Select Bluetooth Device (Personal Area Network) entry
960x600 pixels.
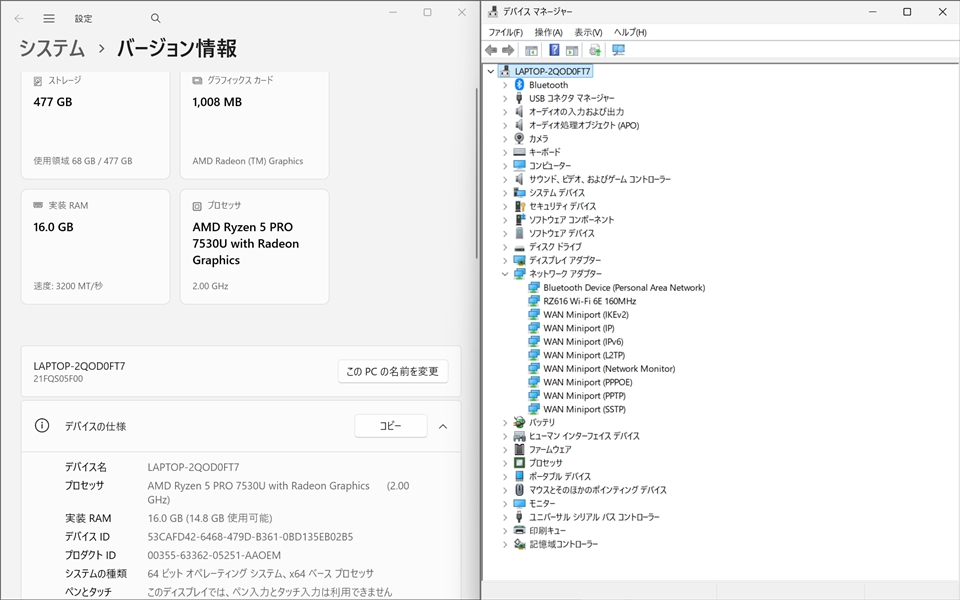pos(623,288)
